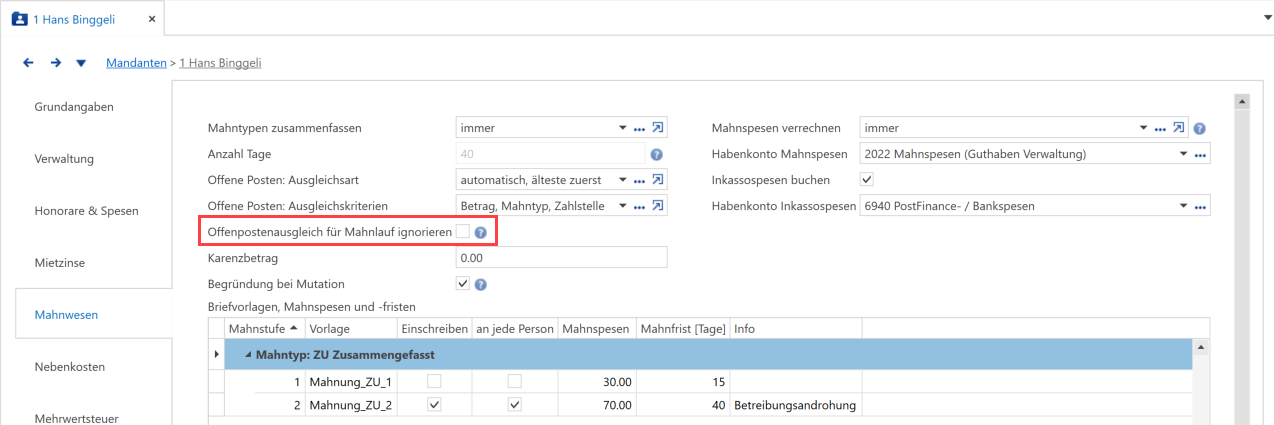1274x425 pixels.
Task: Uncheck an jede Person checkbox for Mahnung_ZU_2
Action: 514,405
